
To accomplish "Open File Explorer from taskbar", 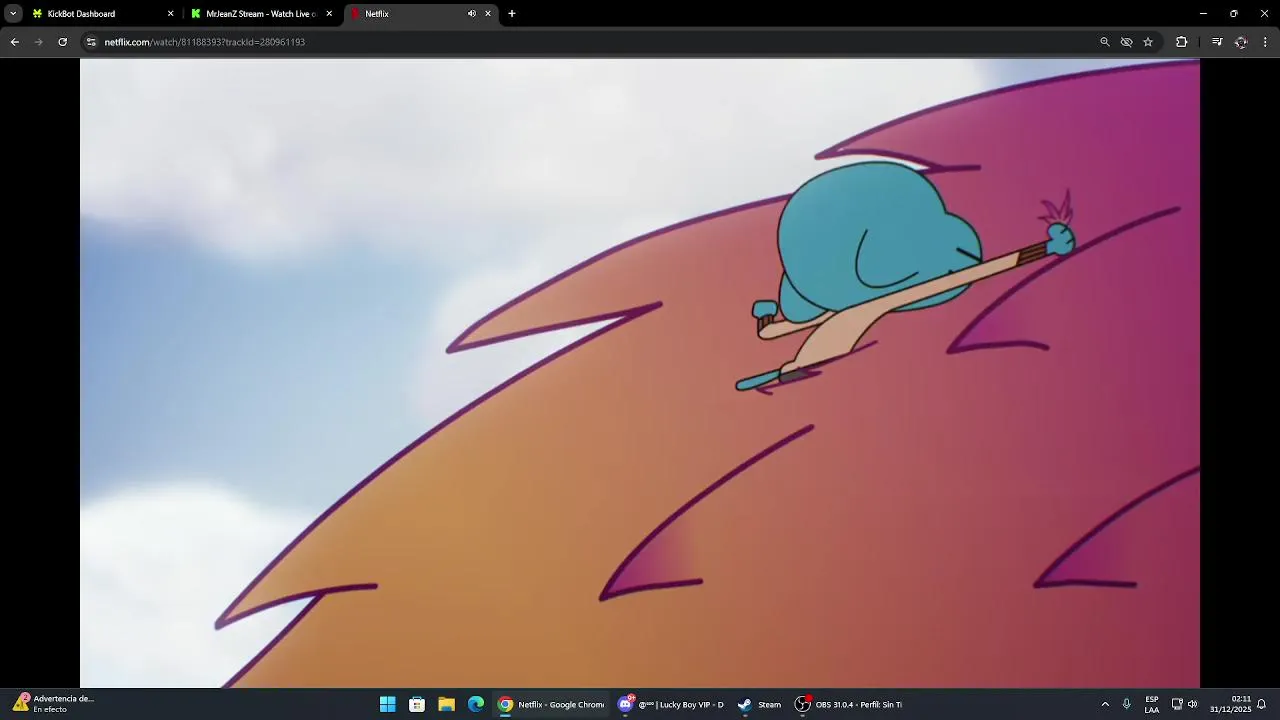I will pyautogui.click(x=447, y=704).
